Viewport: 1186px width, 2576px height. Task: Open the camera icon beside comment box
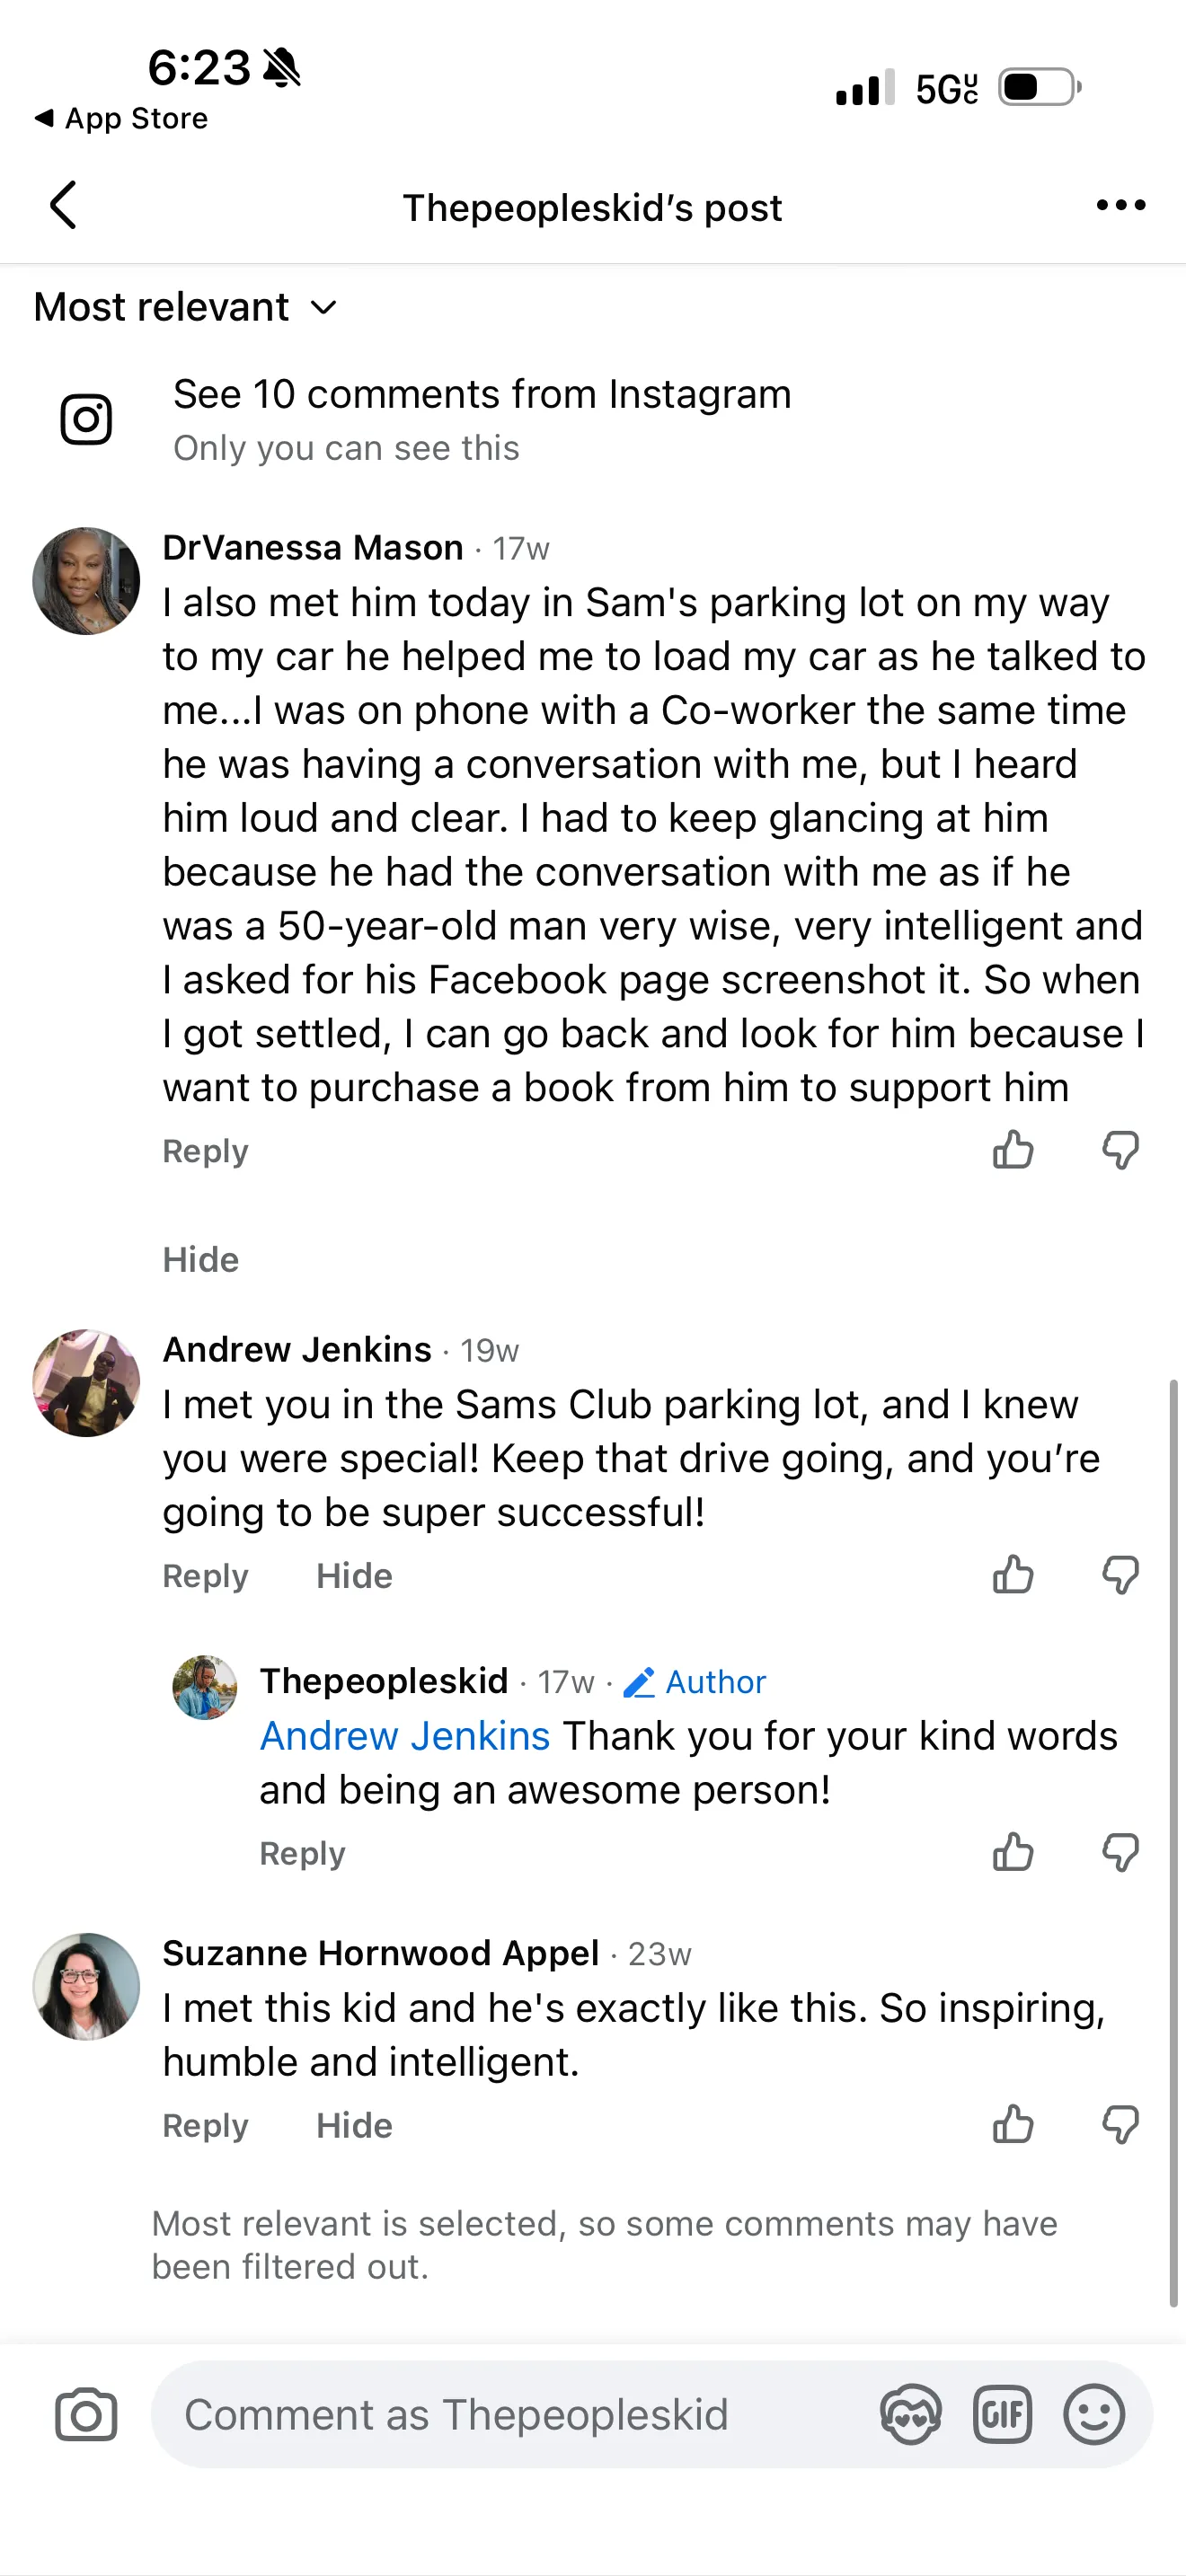point(86,2415)
